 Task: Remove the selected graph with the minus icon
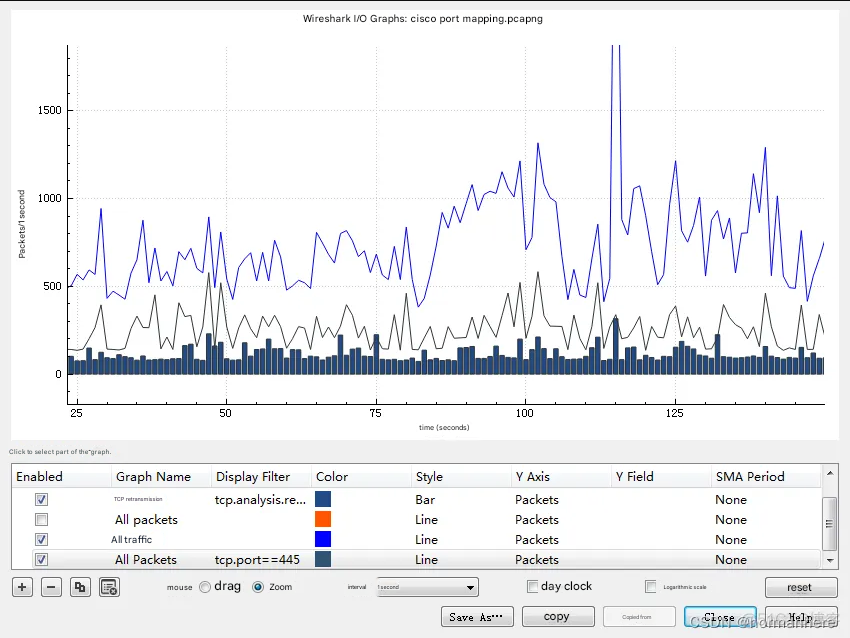[51, 587]
